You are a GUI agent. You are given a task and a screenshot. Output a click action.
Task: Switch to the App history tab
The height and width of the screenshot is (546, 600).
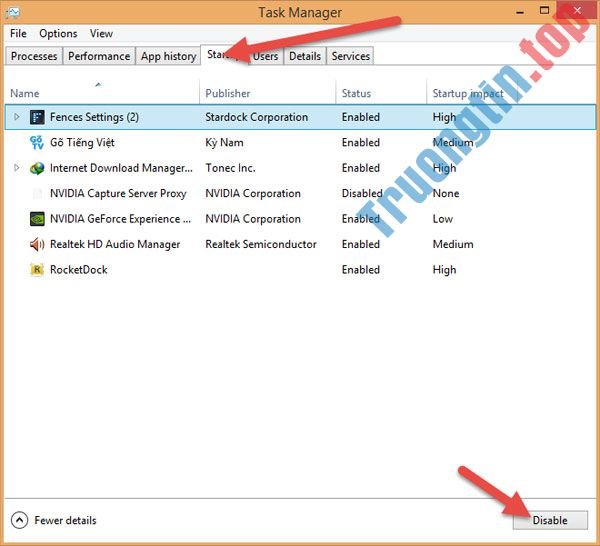click(168, 56)
